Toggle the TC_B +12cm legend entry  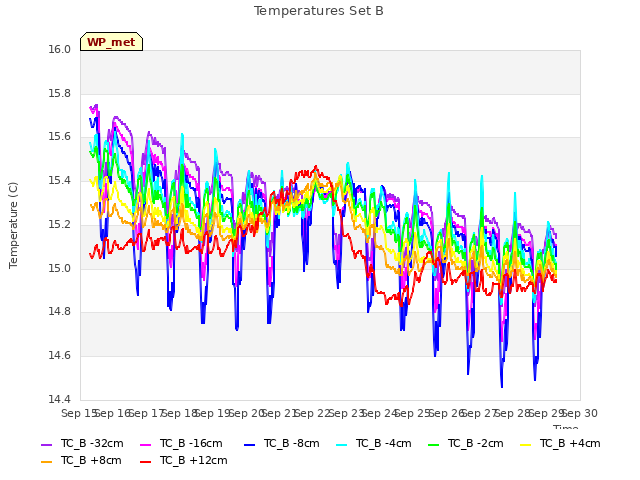pos(183,461)
